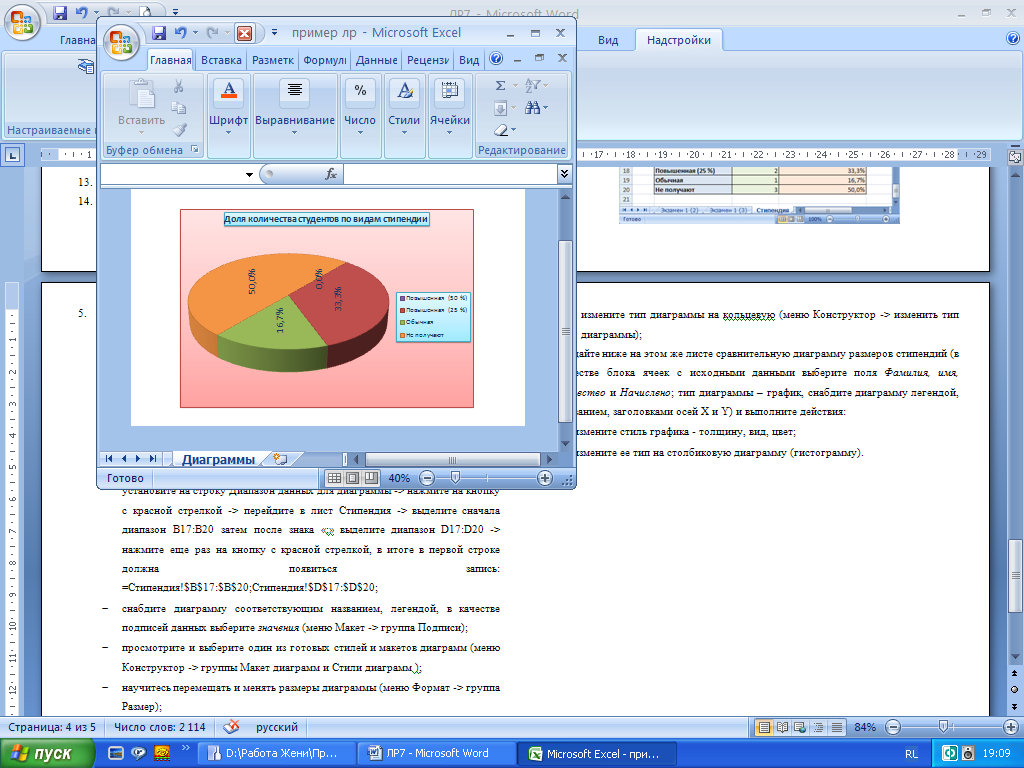Switch Excel to Page Layout view
Viewport: 1024px width, 768px height.
point(352,478)
